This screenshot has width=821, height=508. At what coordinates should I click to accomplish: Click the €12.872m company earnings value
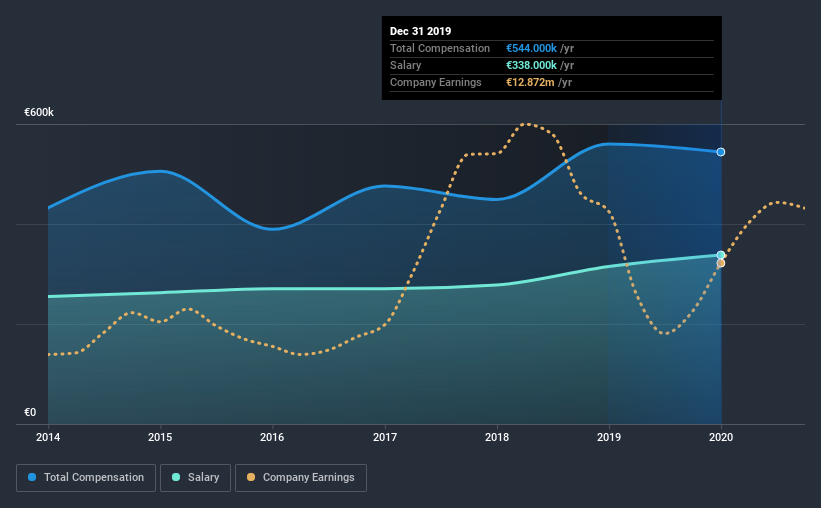click(x=530, y=82)
